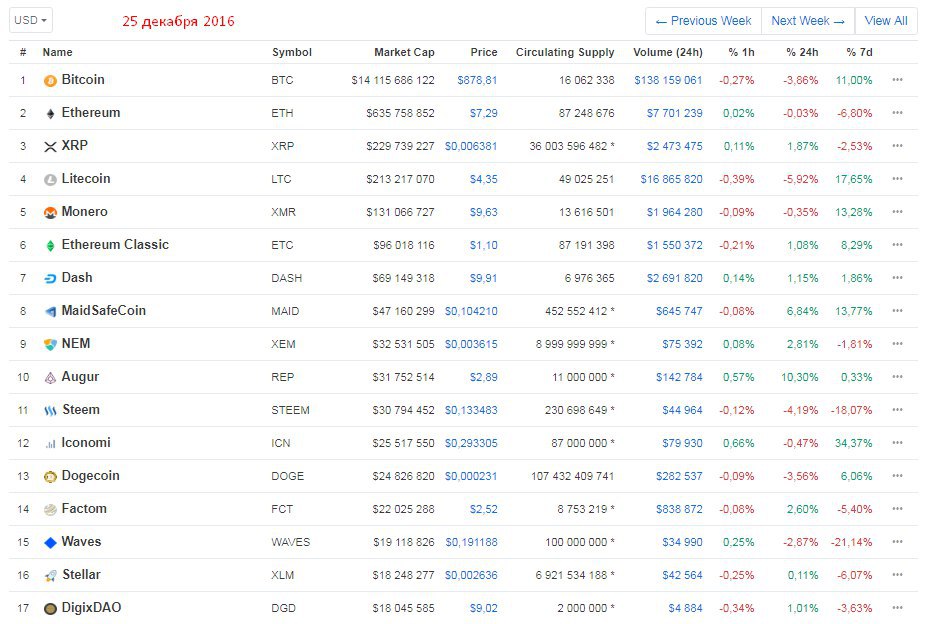This screenshot has height=624, width=926.
Task: Click the Ethereum diamond logo icon
Action: point(50,113)
